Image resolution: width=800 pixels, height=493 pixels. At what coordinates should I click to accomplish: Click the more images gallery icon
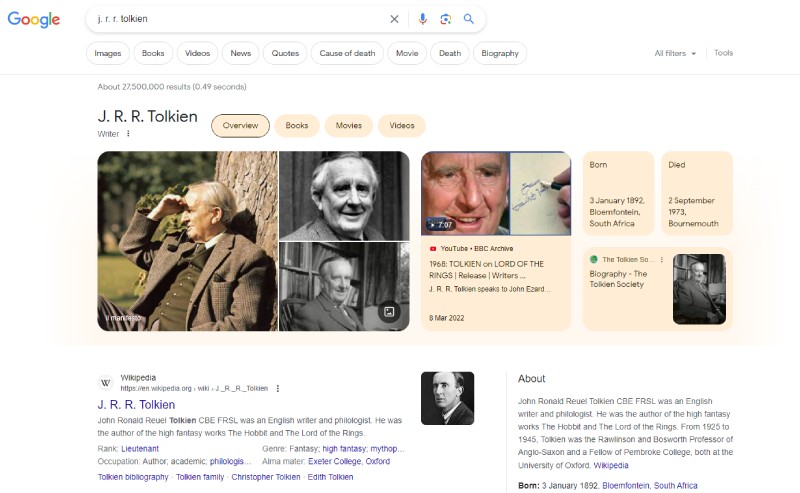coord(389,312)
